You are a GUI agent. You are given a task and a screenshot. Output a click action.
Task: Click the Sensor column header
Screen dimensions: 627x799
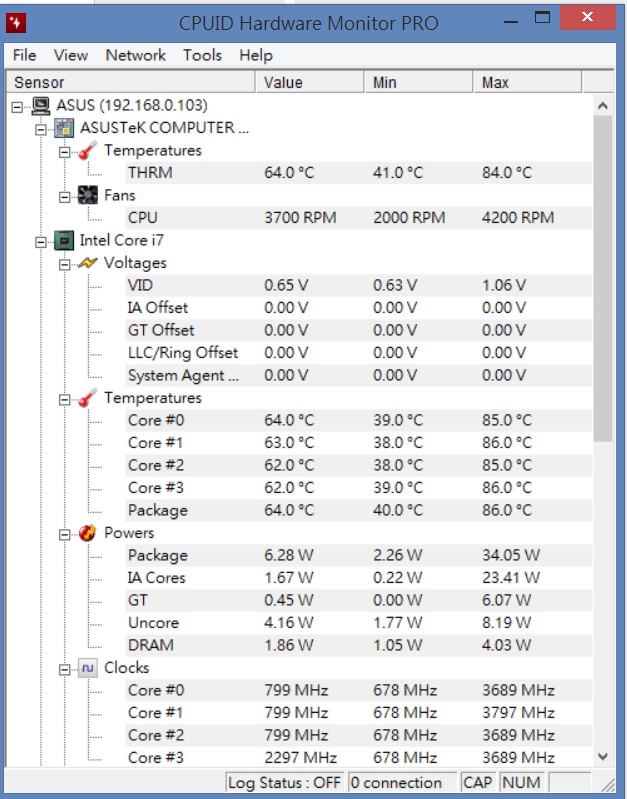click(x=130, y=83)
